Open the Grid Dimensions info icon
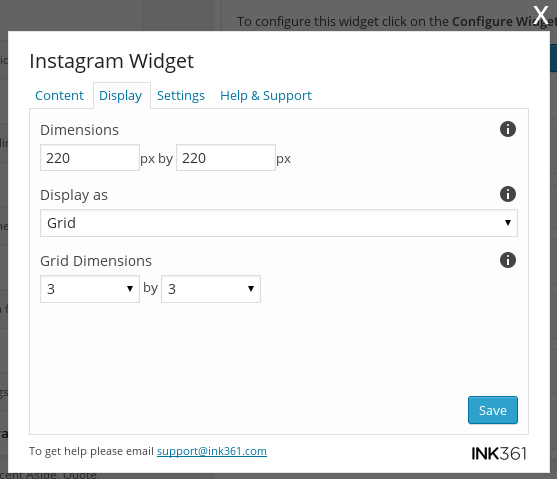The height and width of the screenshot is (479, 557). point(508,260)
